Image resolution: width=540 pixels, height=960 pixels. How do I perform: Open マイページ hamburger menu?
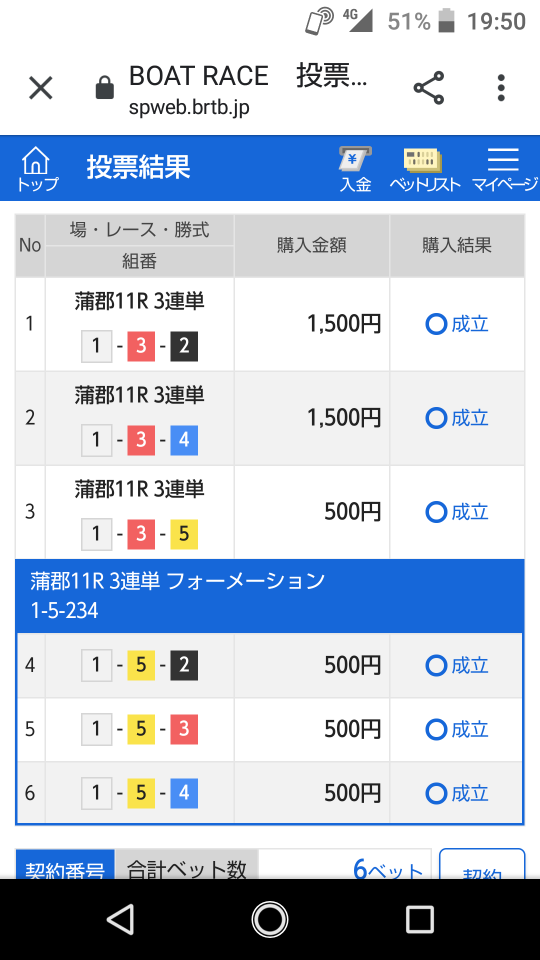click(x=504, y=169)
